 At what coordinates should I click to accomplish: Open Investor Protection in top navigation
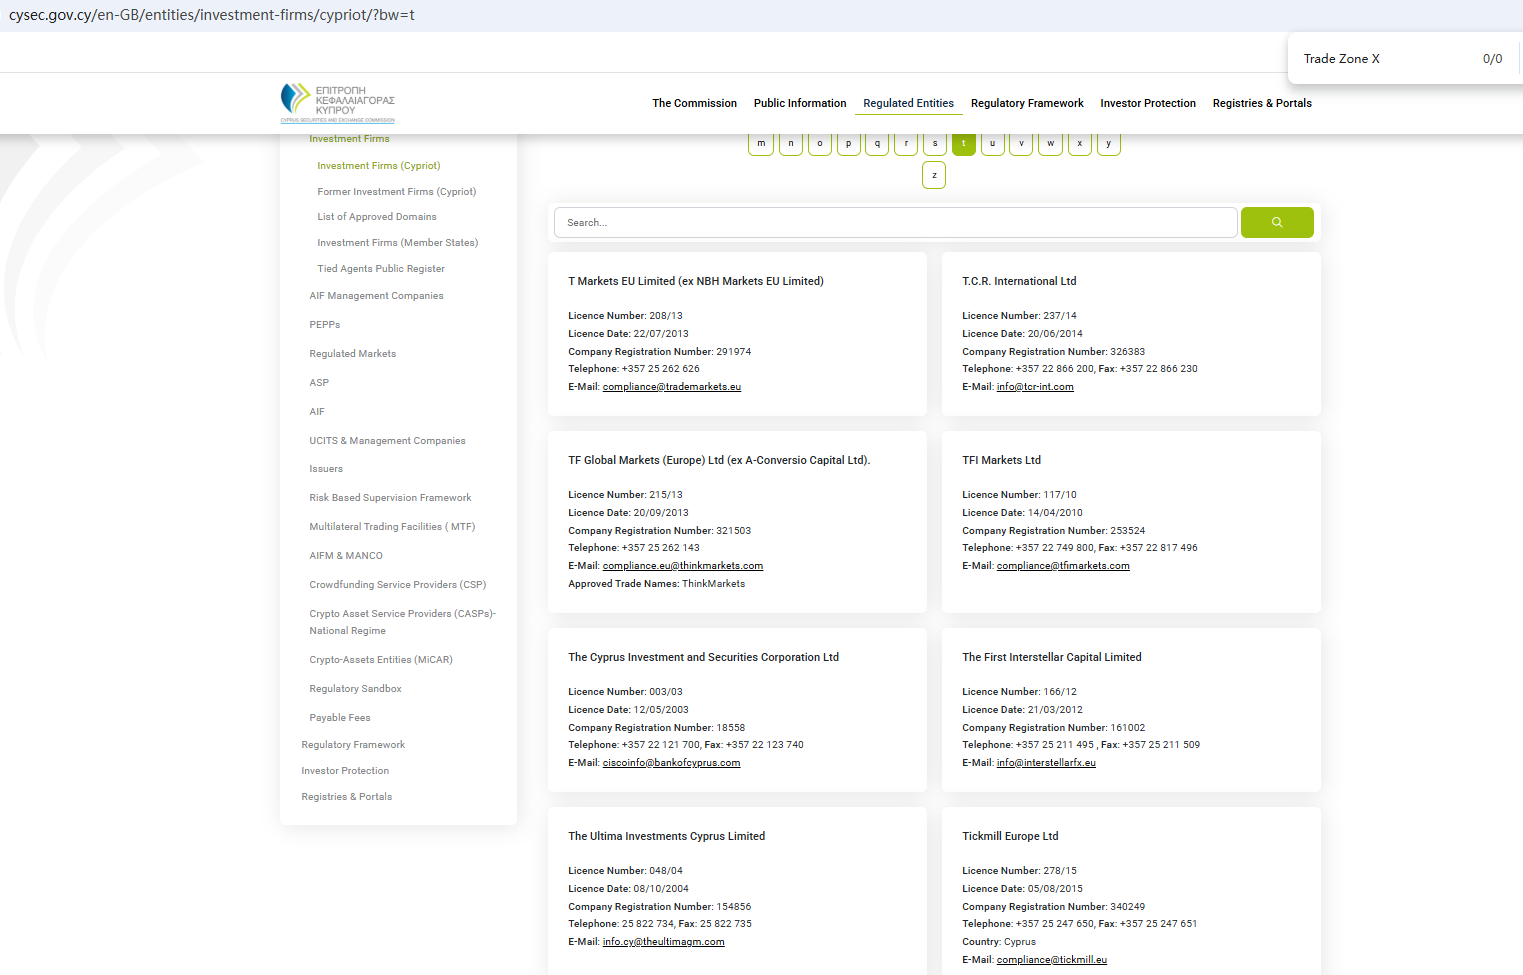pyautogui.click(x=1147, y=103)
